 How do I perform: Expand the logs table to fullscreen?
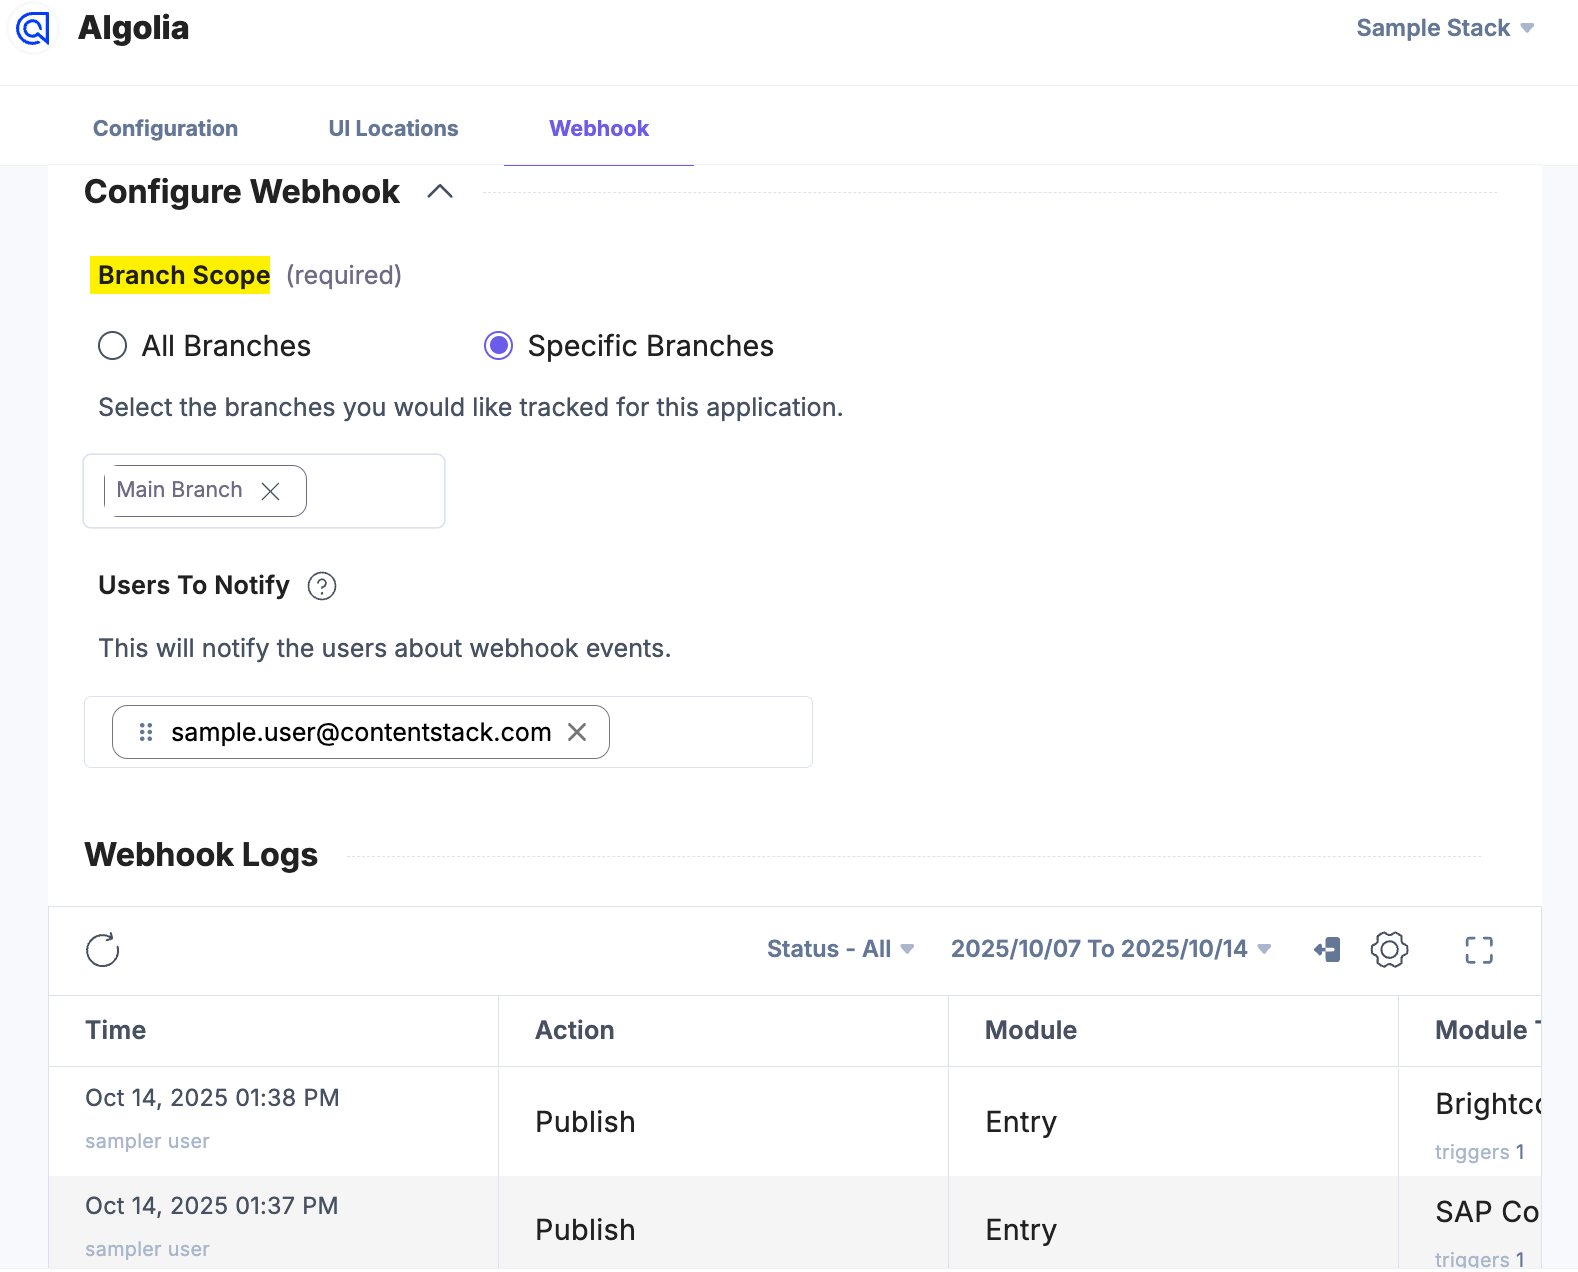(1479, 950)
